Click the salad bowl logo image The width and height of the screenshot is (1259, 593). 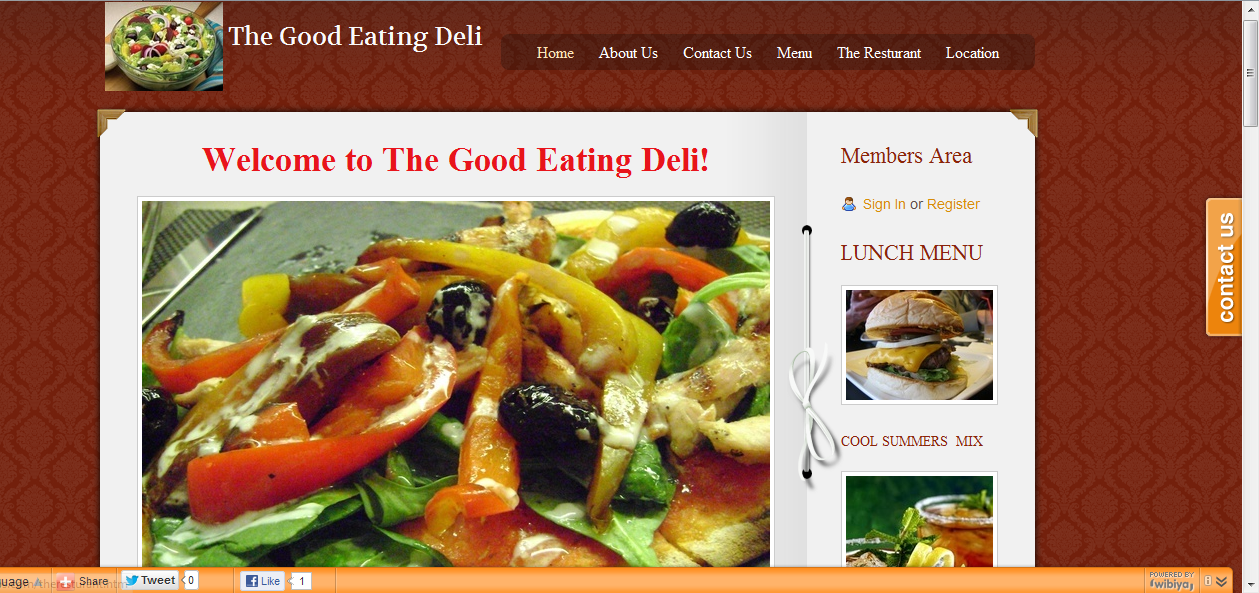tap(164, 47)
